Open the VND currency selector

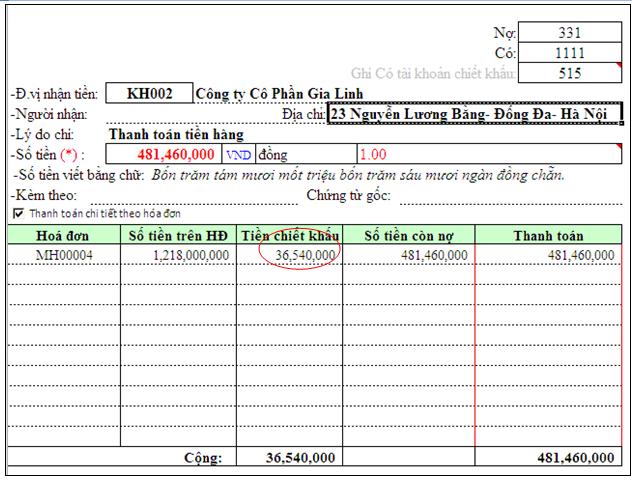[238, 154]
